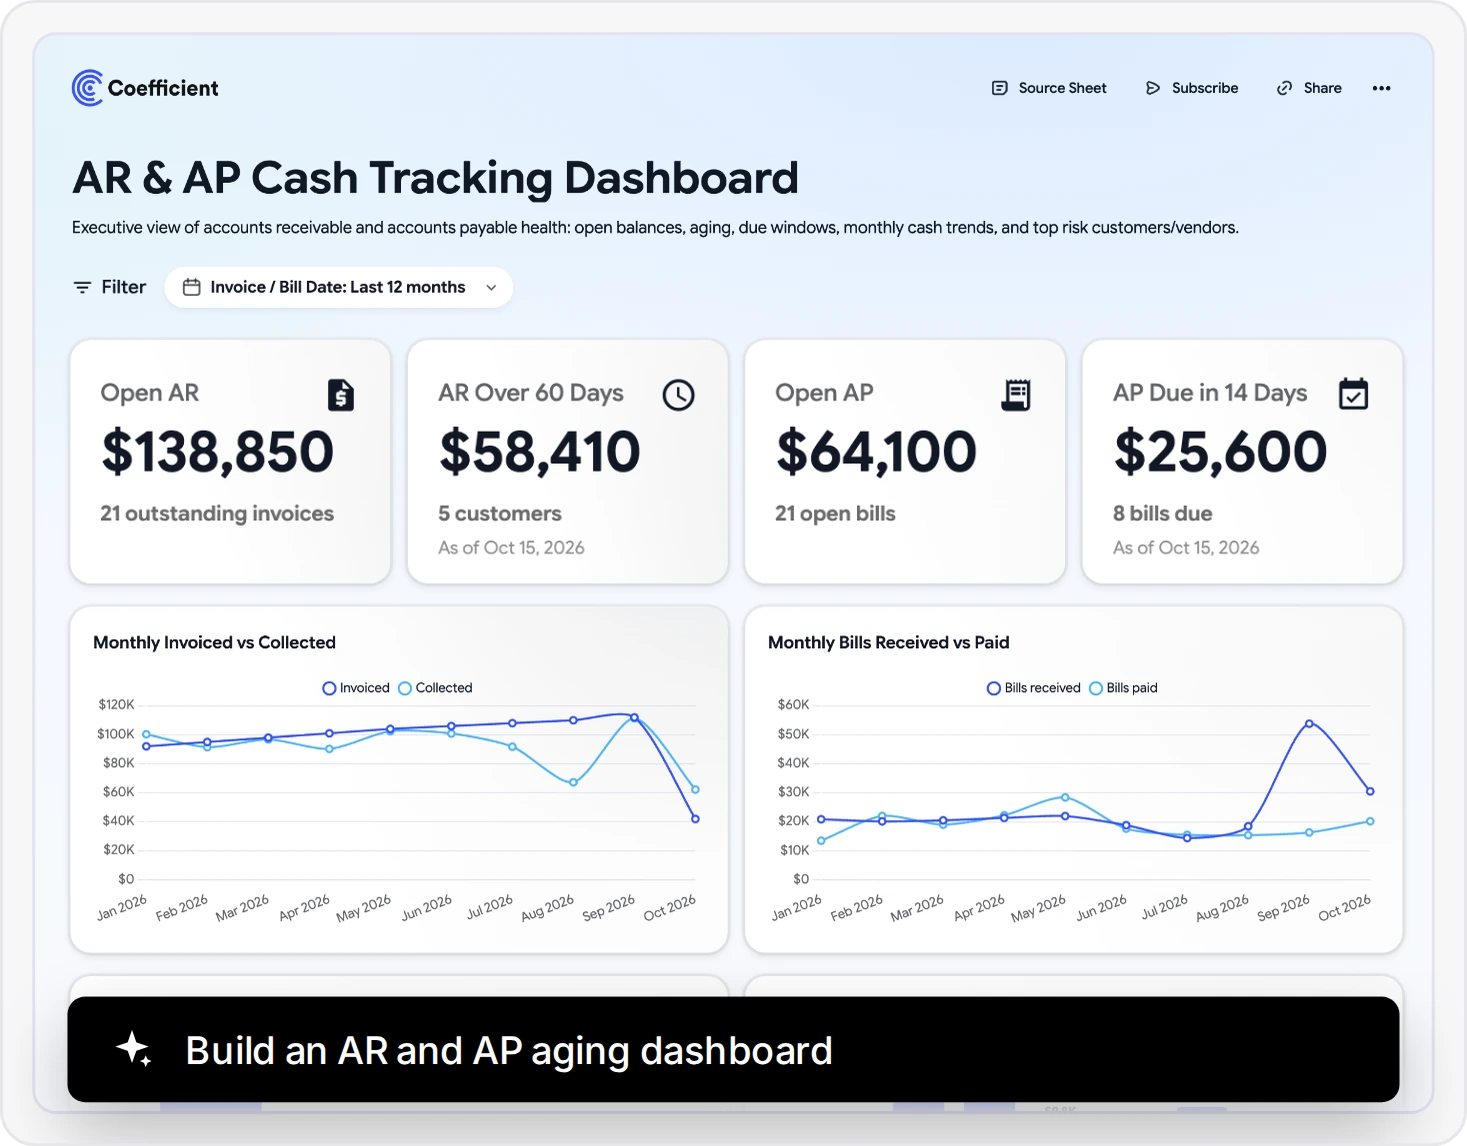Click the Source Sheet document icon
The image size is (1467, 1146).
pos(999,88)
